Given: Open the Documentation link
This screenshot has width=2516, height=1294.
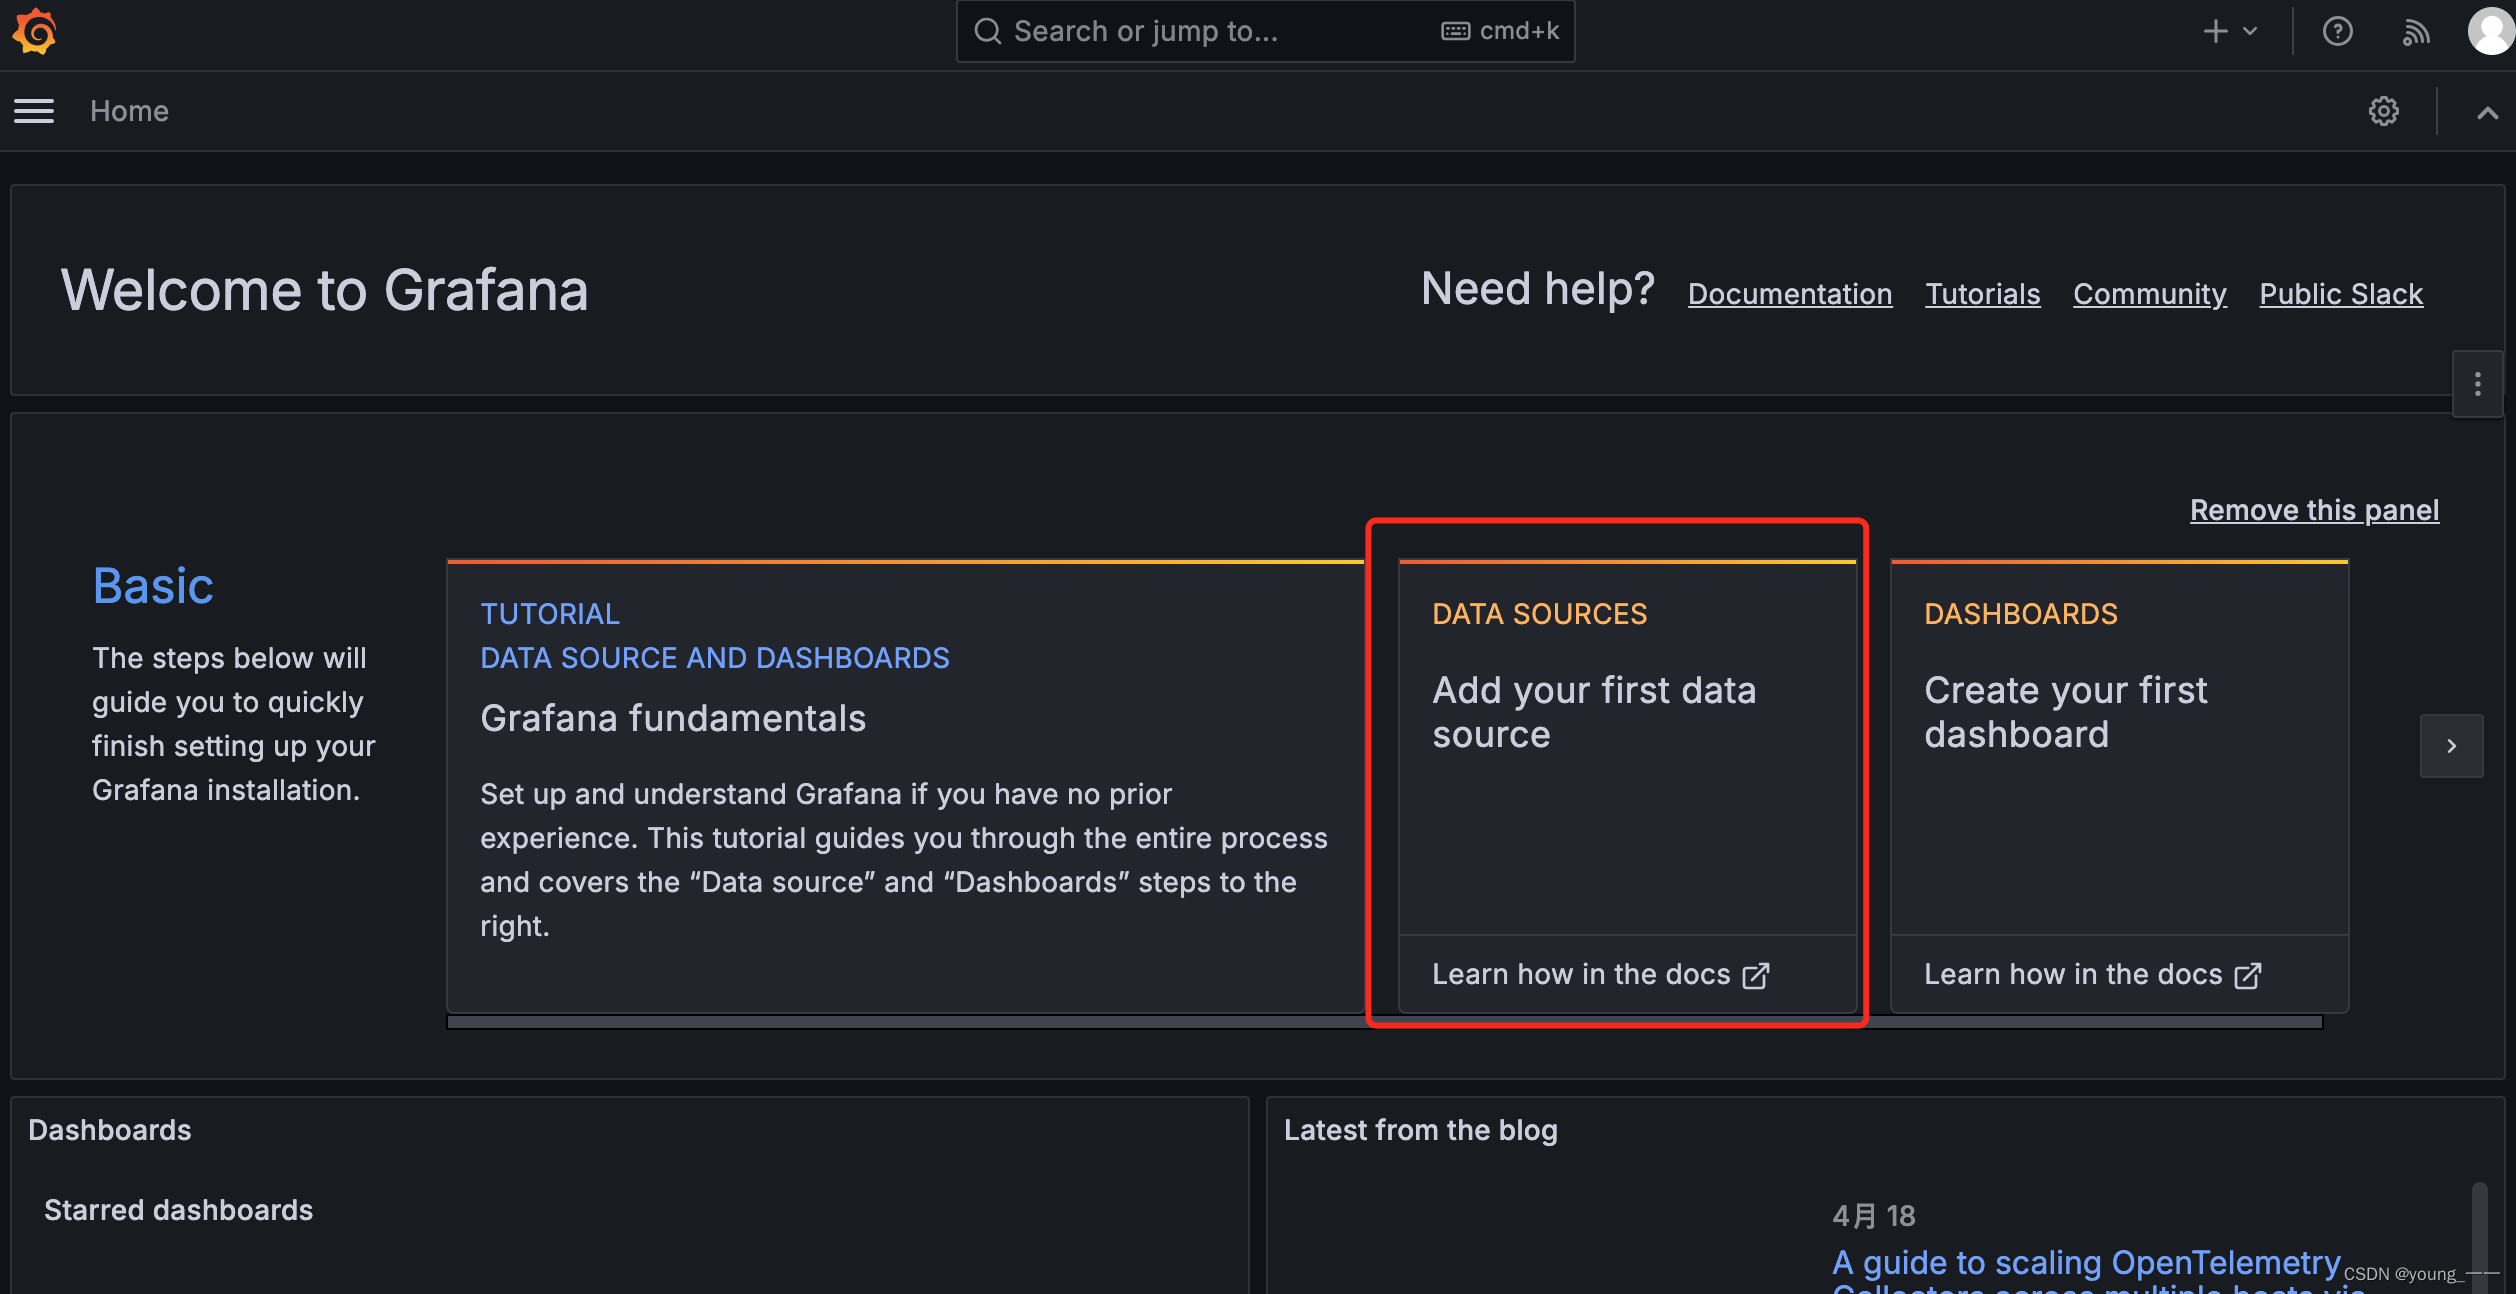Looking at the screenshot, I should (1789, 294).
